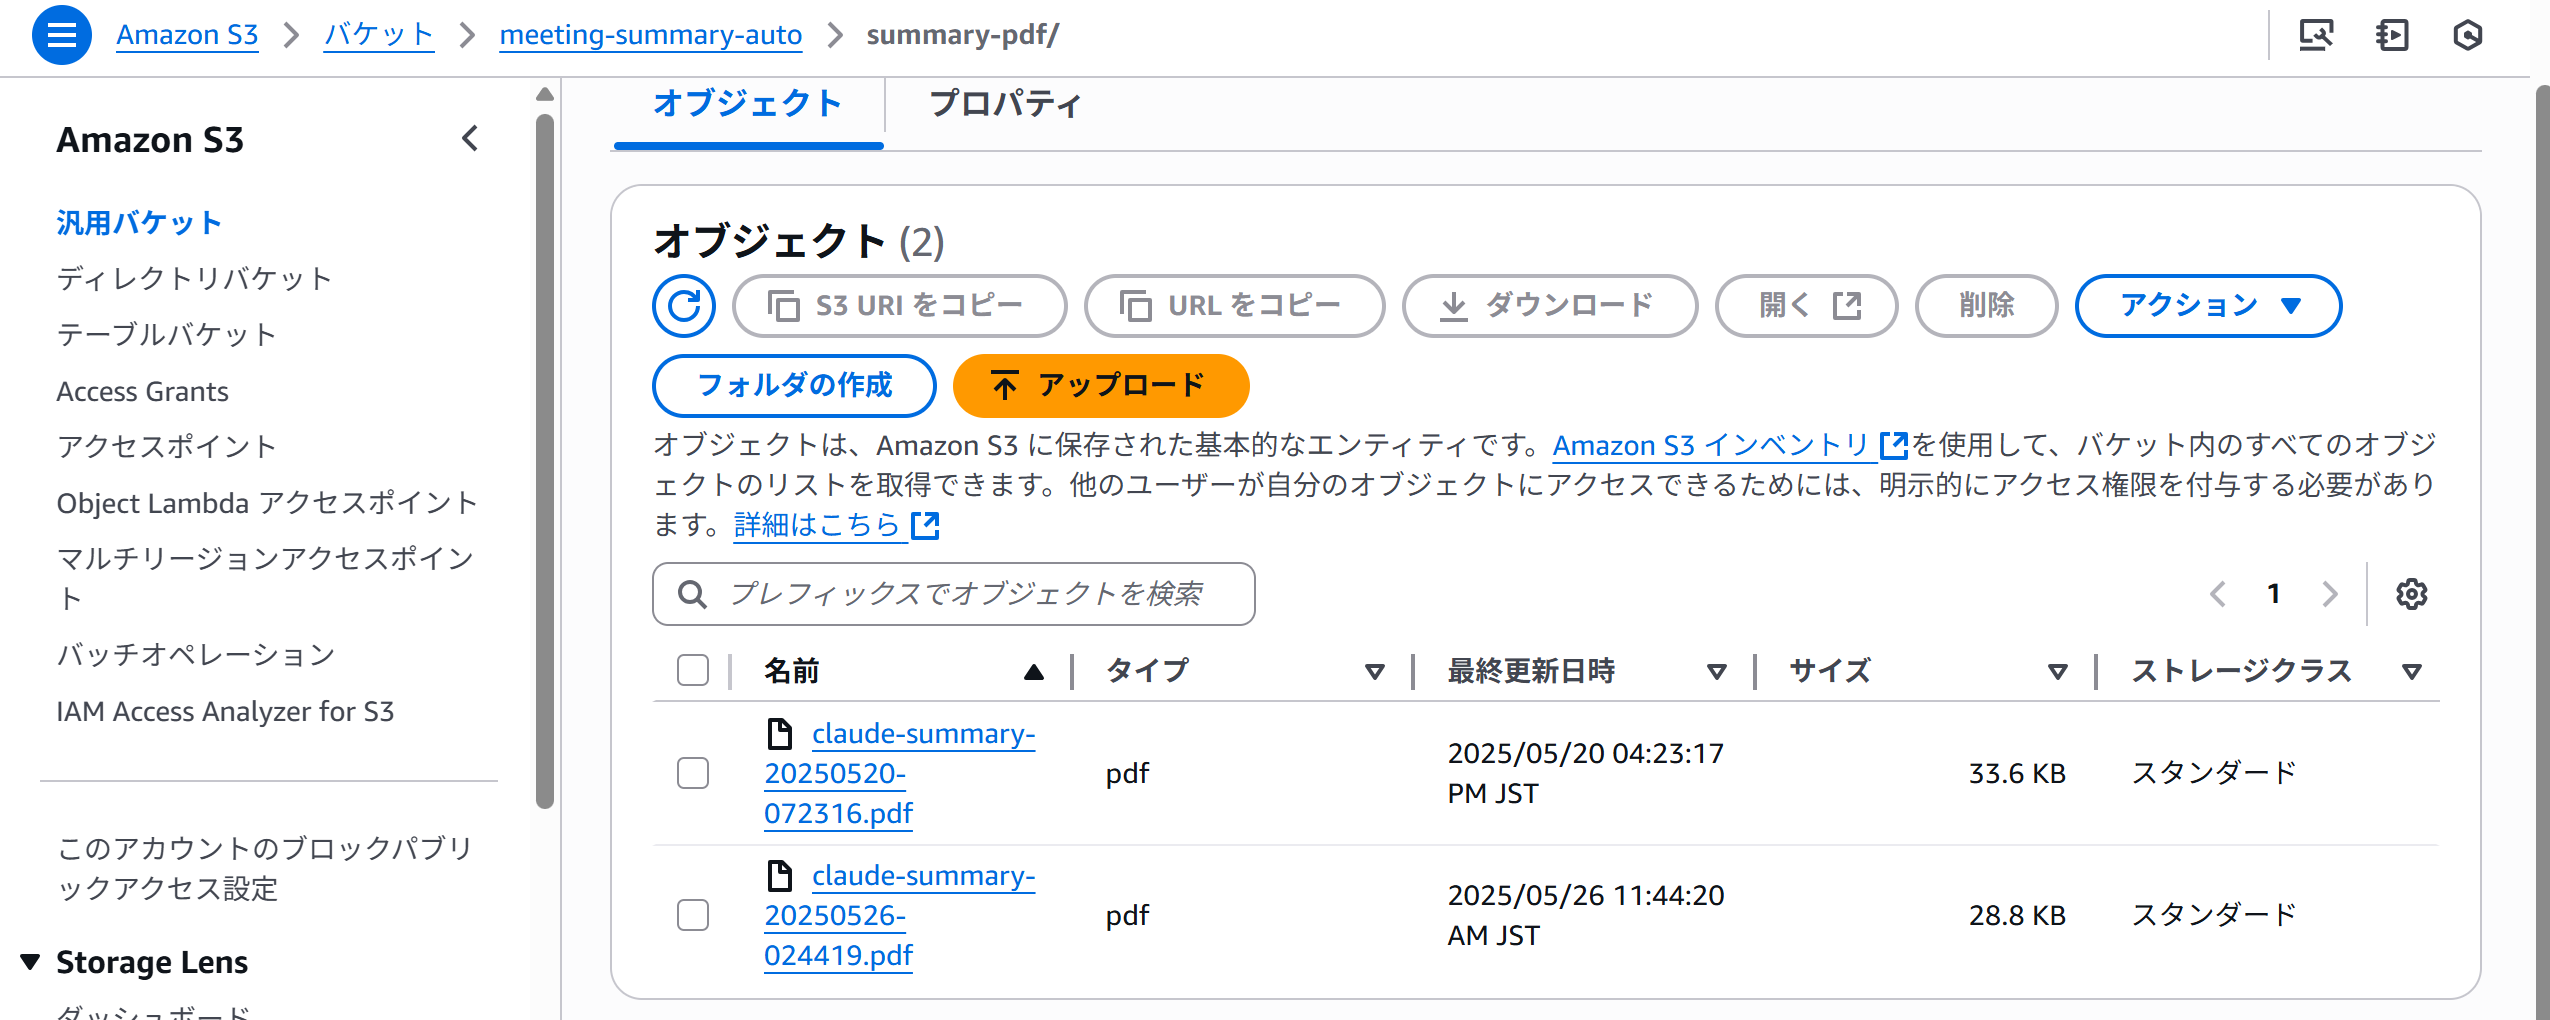This screenshot has width=2550, height=1020.
Task: Click the object prefix search field
Action: point(954,594)
